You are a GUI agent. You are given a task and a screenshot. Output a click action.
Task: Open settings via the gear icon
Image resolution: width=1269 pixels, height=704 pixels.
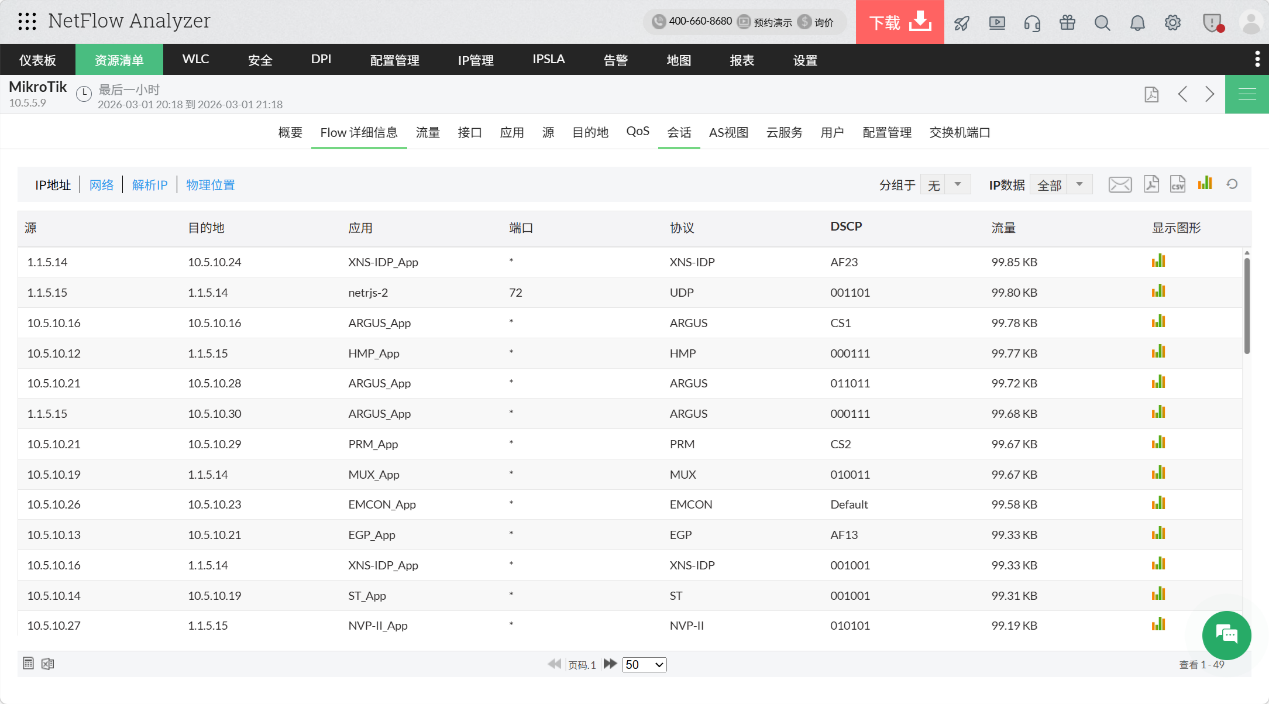pyautogui.click(x=1172, y=21)
